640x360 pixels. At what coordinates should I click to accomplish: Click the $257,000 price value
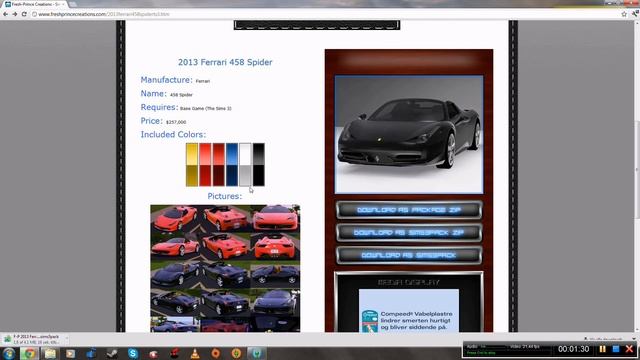176,122
